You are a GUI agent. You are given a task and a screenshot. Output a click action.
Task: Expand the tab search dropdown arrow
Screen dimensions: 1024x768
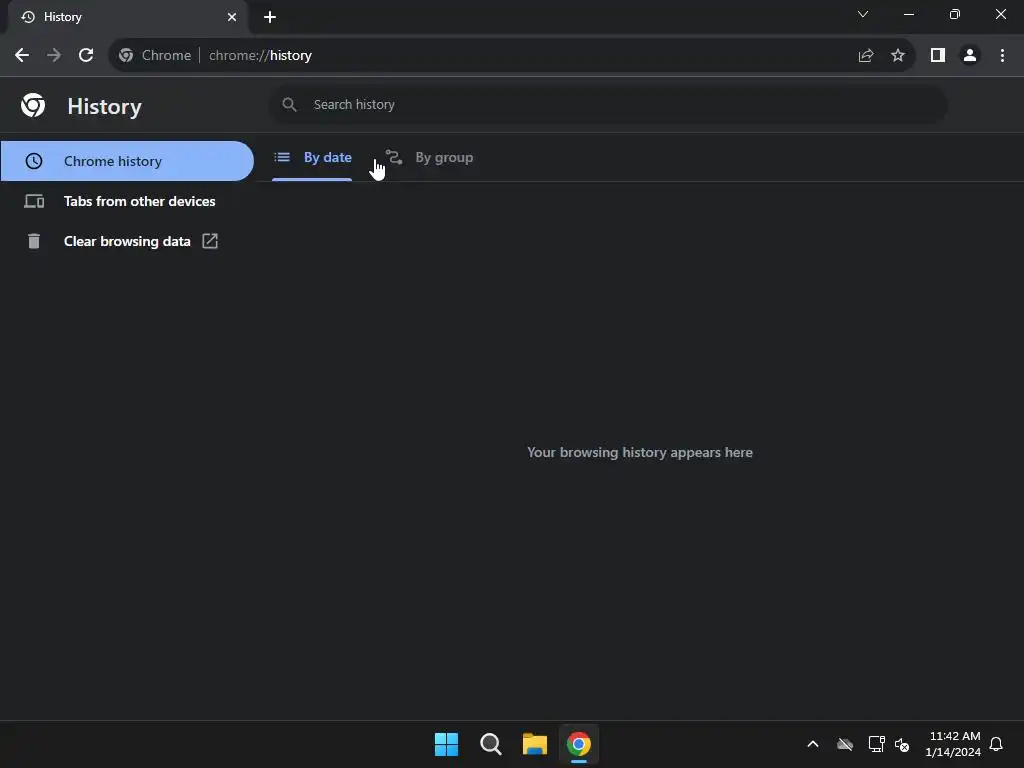tap(863, 14)
